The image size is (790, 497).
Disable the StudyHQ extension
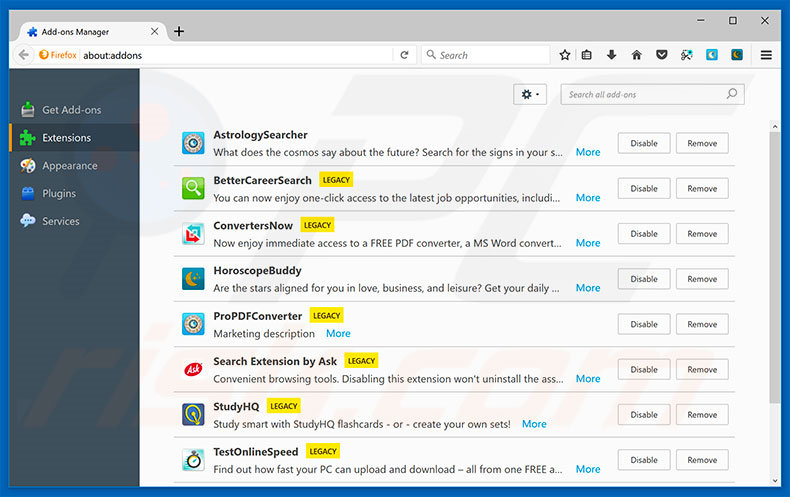click(643, 415)
